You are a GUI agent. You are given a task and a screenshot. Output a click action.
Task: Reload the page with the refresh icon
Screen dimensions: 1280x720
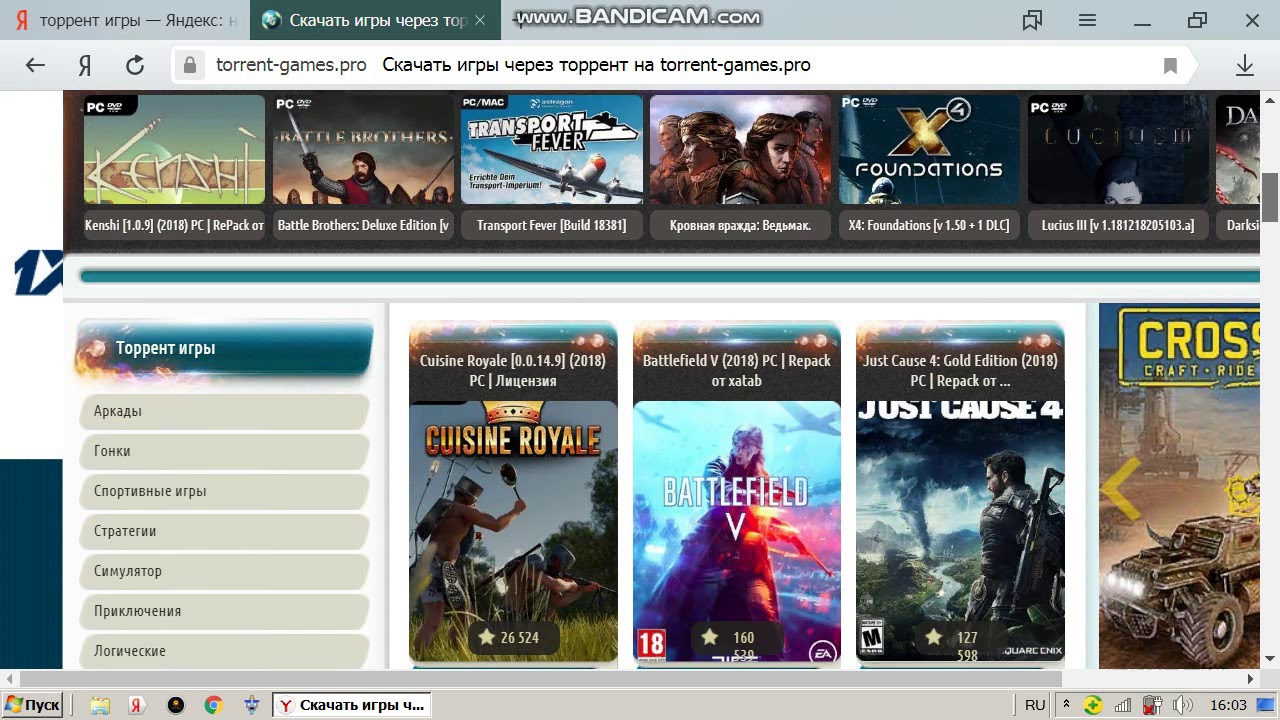(x=135, y=65)
